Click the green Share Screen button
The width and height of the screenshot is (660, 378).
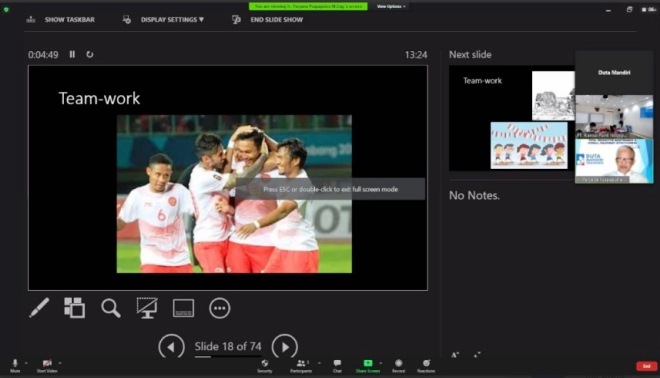click(x=368, y=366)
